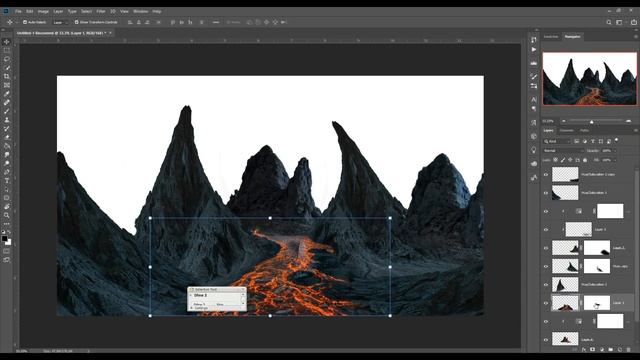Toggle the Auto-Select checkbox
The width and height of the screenshot is (640, 360).
(25, 22)
